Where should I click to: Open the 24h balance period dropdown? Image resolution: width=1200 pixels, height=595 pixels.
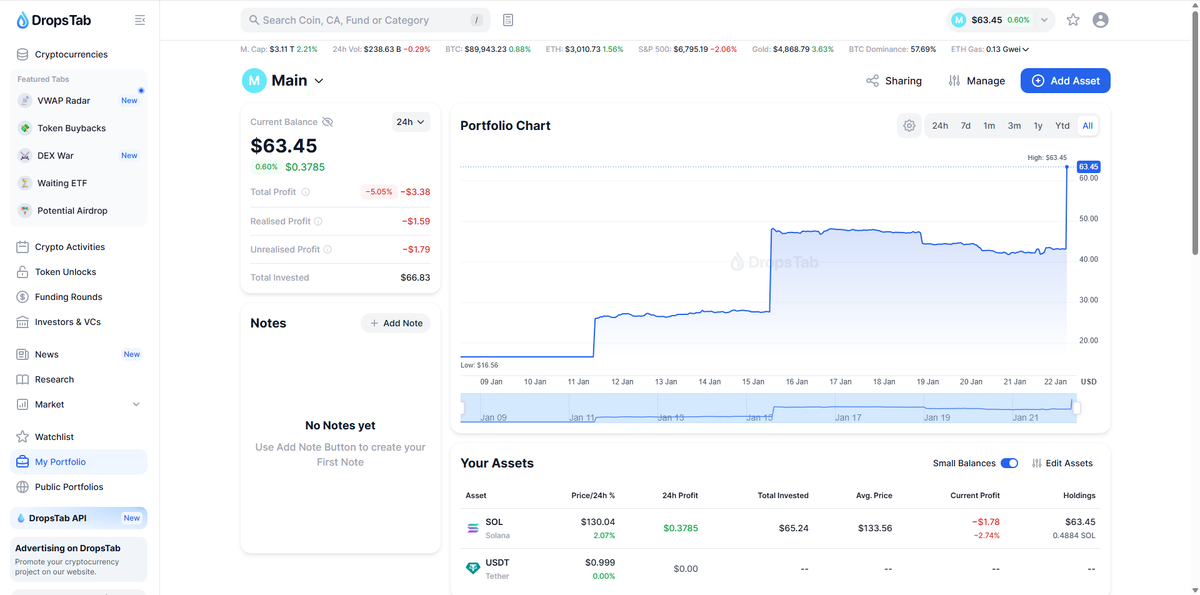coord(411,122)
